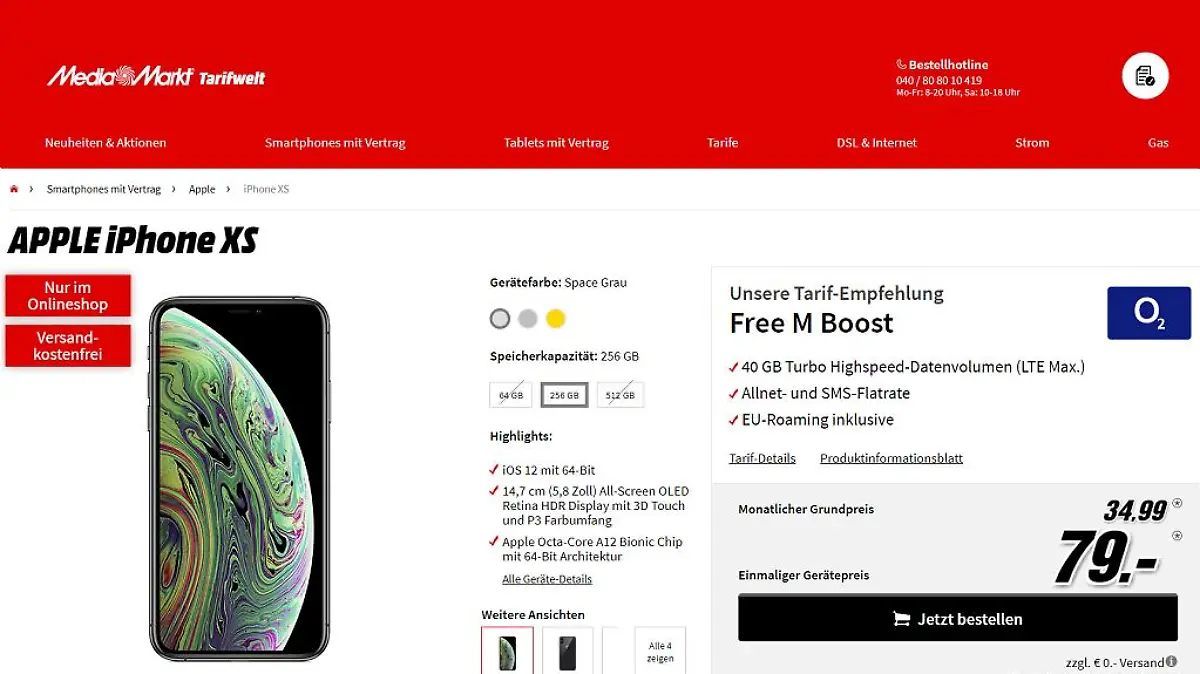Open the Tarif-Details link
This screenshot has width=1200, height=674.
(762, 458)
